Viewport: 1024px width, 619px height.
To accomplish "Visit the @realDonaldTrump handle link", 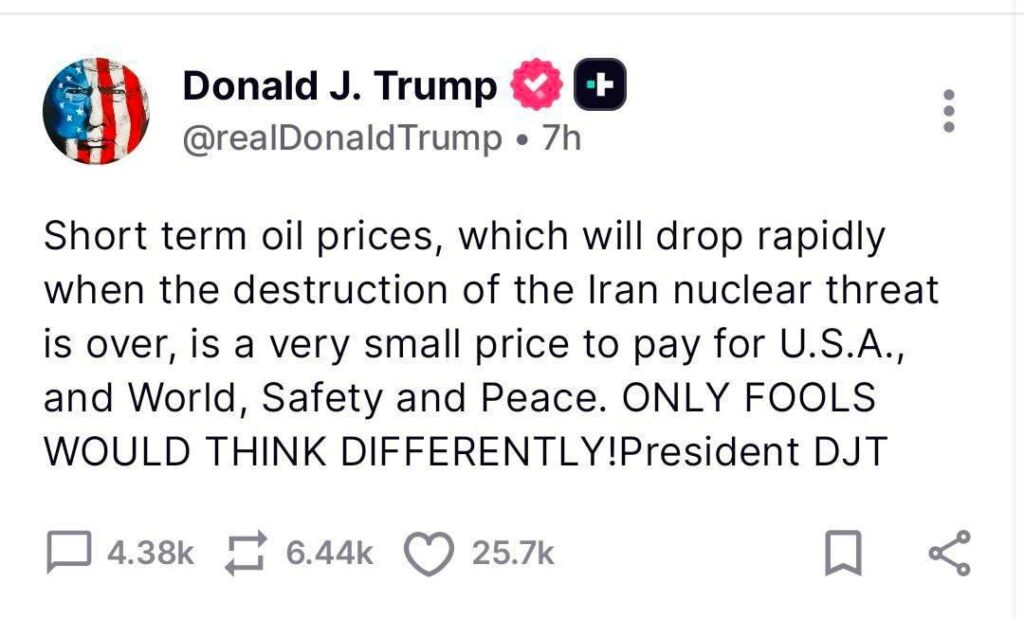I will pos(341,138).
